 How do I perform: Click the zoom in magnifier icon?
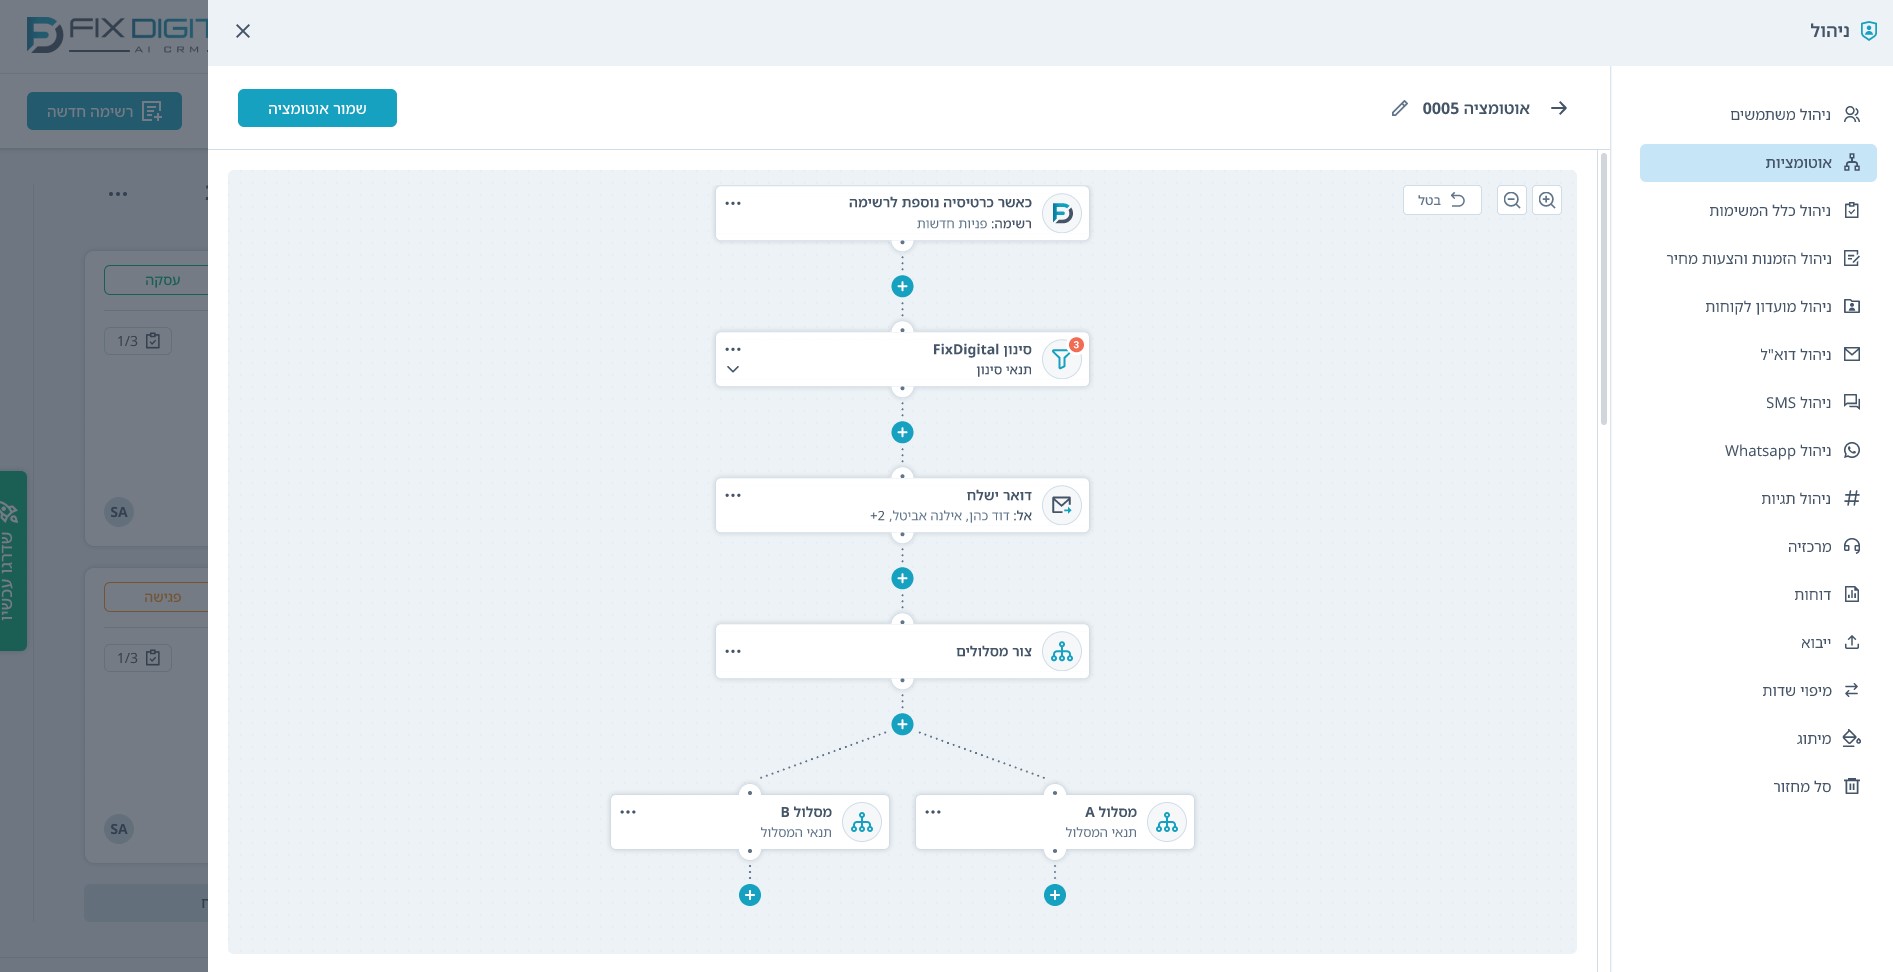(1547, 200)
